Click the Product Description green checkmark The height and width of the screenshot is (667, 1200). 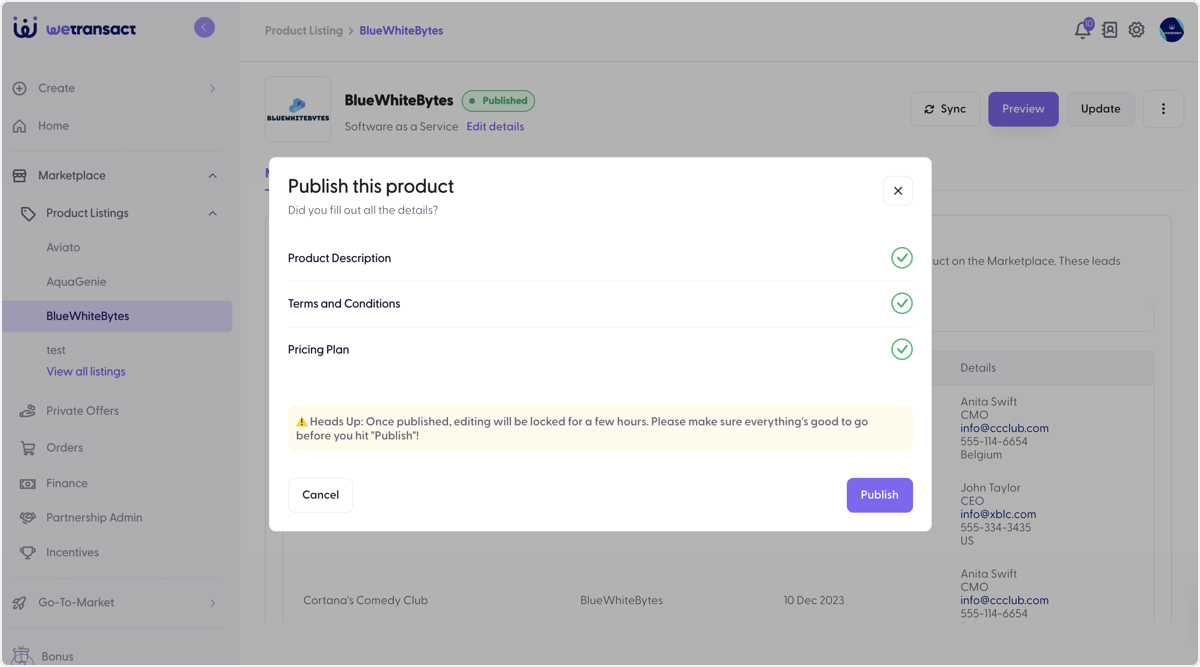(901, 258)
